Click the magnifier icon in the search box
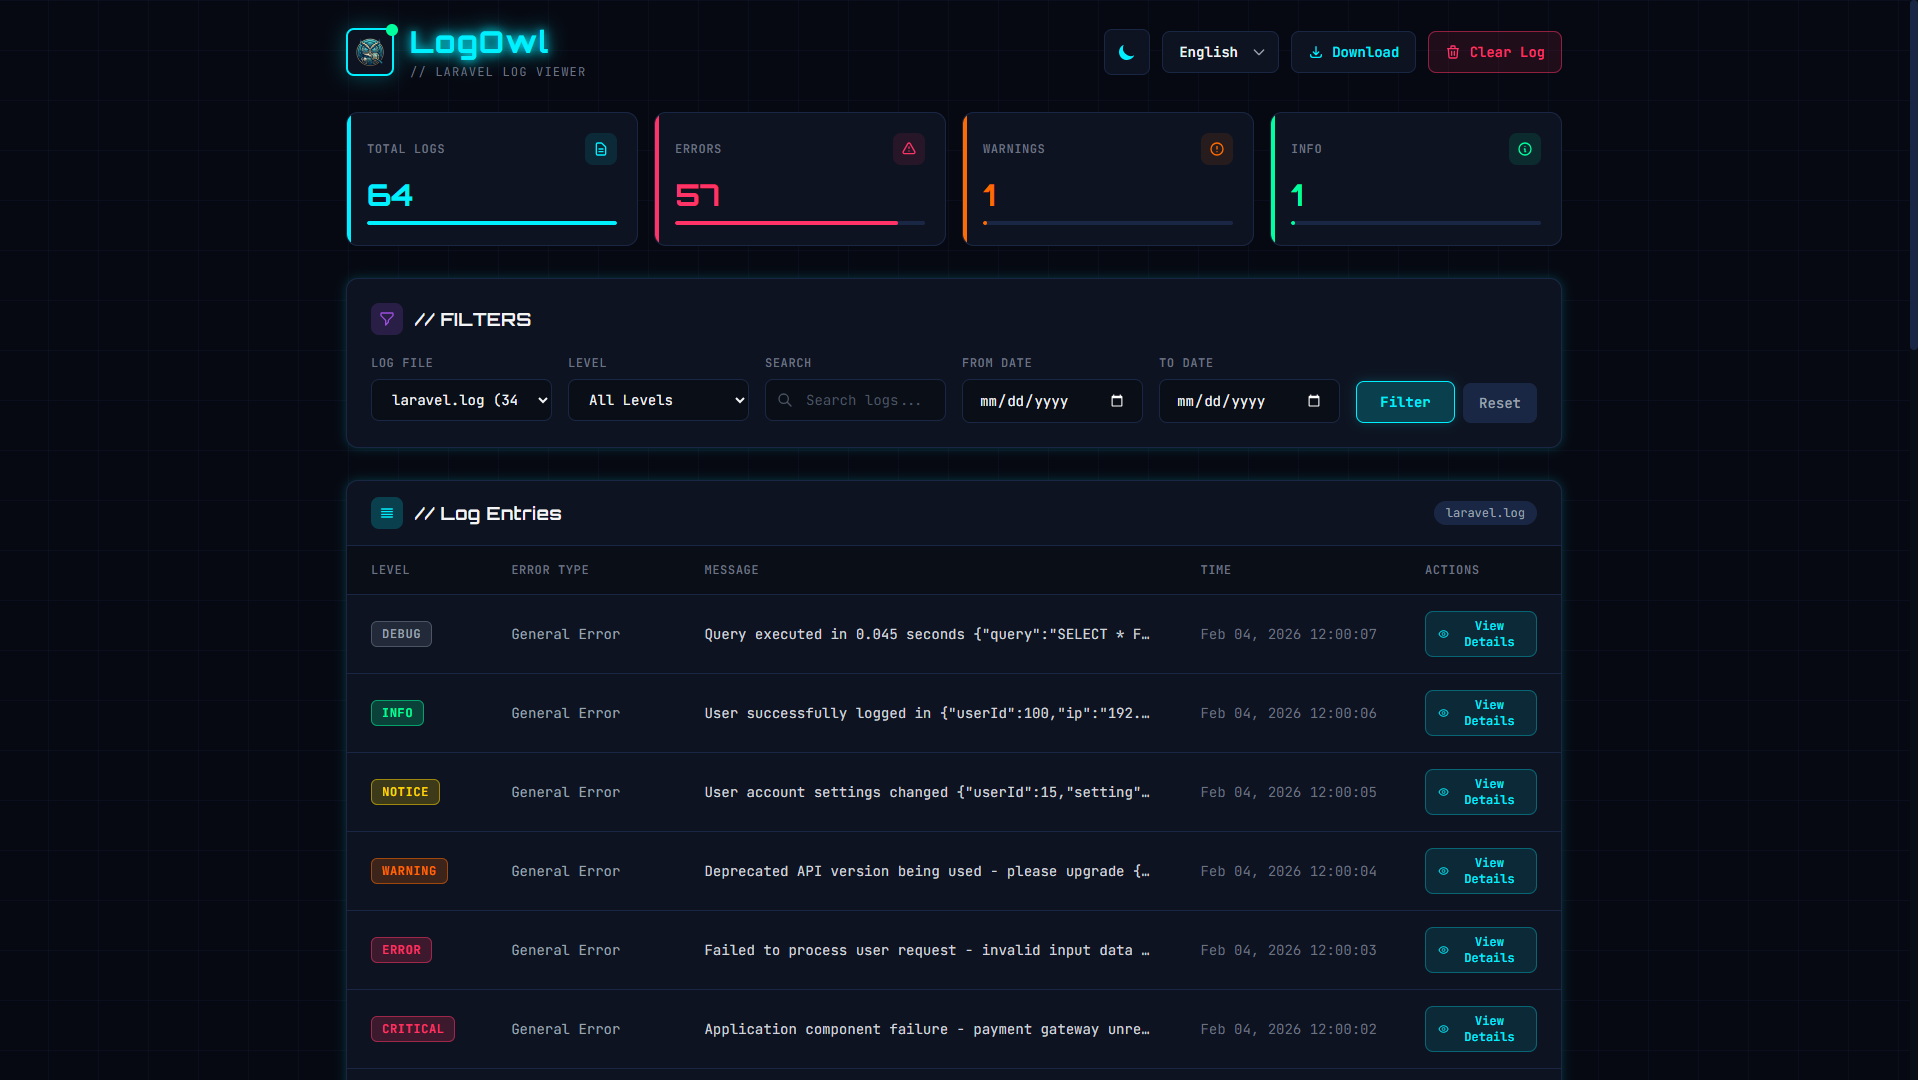The height and width of the screenshot is (1080, 1918). tap(786, 400)
